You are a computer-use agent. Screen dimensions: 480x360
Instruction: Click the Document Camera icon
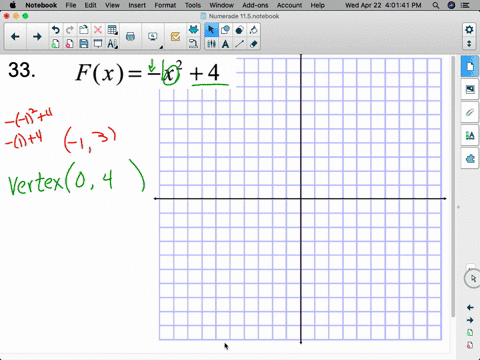pyautogui.click(x=193, y=44)
